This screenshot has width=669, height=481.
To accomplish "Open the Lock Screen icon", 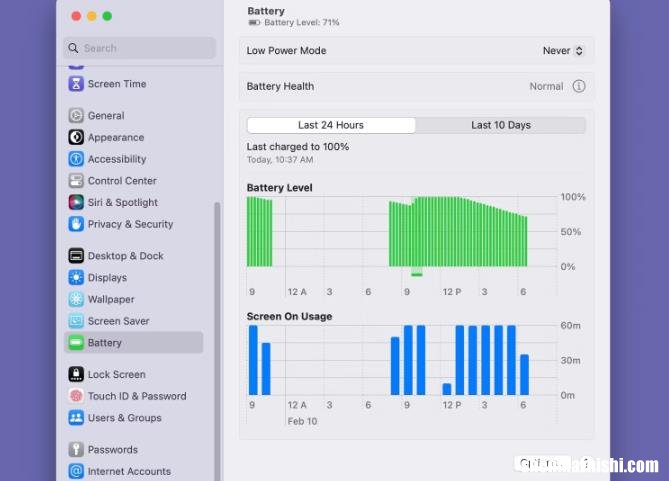I will (76, 374).
